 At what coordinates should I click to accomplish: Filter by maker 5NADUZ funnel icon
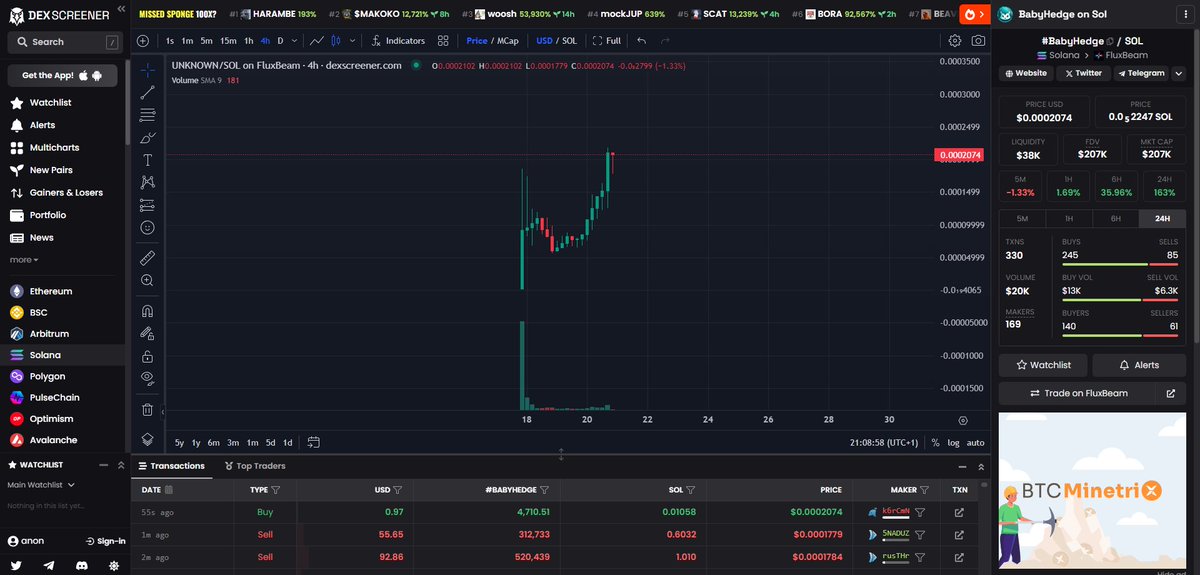pos(920,534)
